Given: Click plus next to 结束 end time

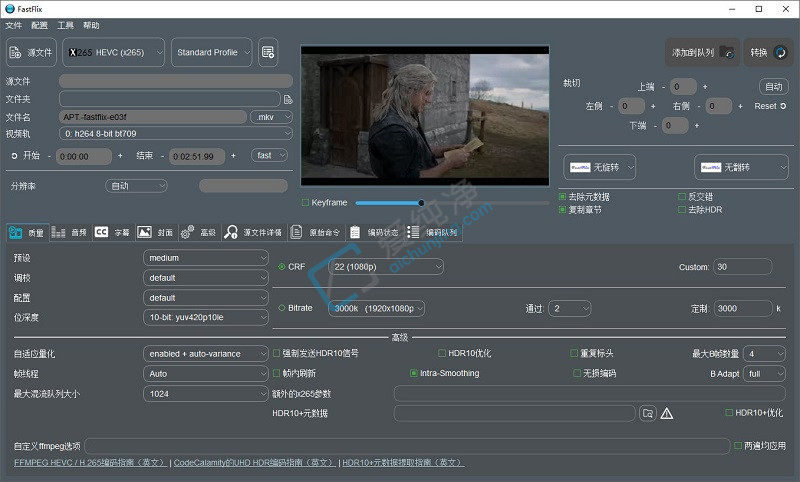Looking at the screenshot, I should 233,156.
